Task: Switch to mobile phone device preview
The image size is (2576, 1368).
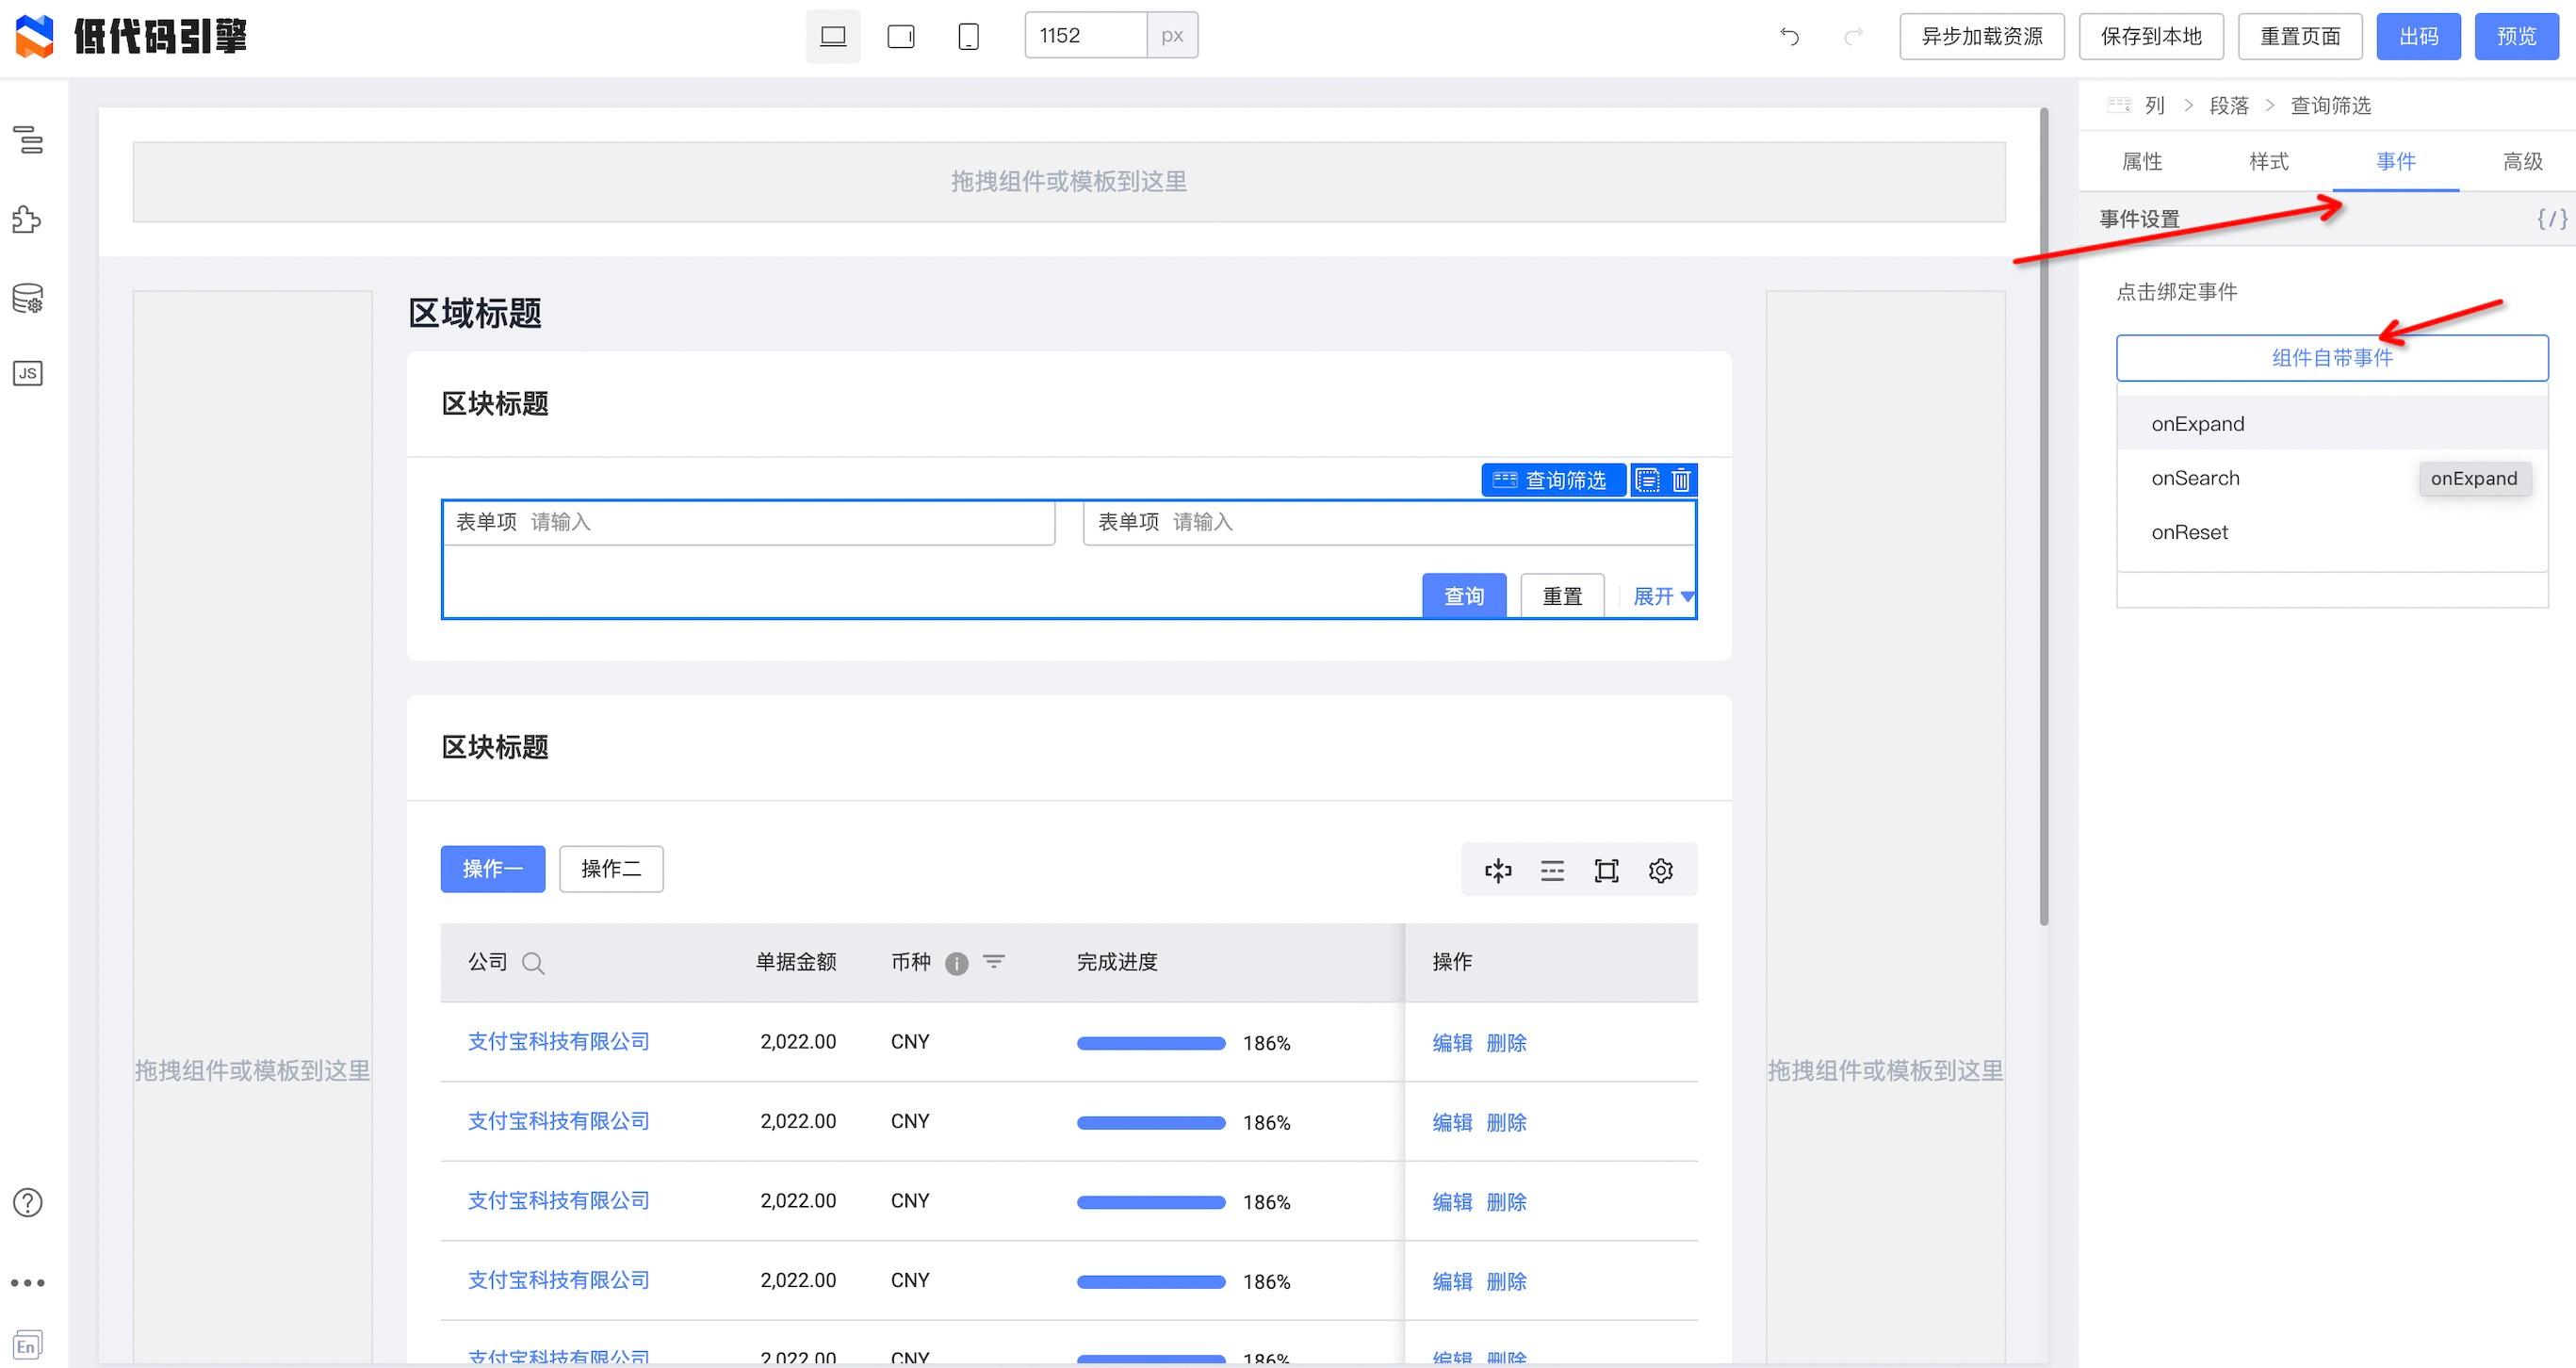Action: click(968, 37)
